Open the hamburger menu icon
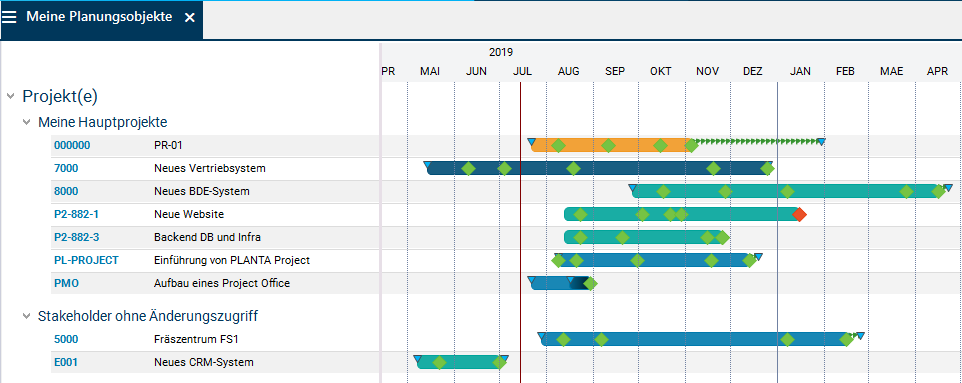Screen dimensions: 962x383 [10, 18]
